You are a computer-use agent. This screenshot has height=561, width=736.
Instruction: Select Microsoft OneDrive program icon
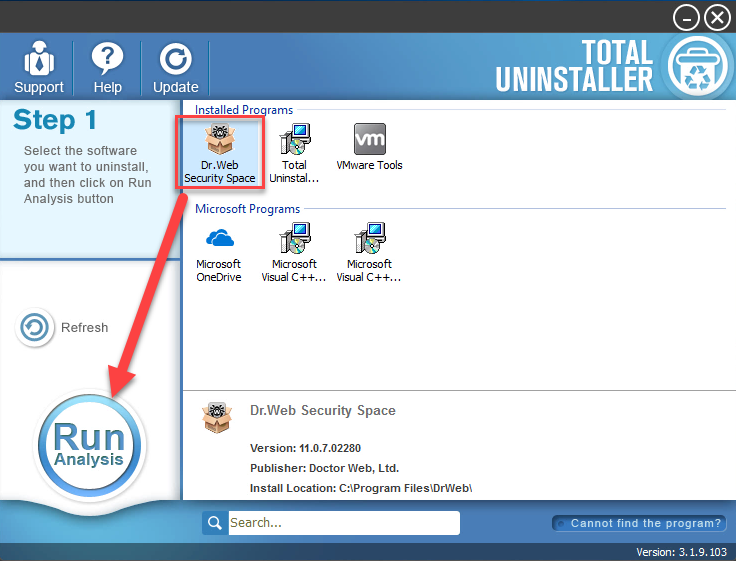point(219,254)
